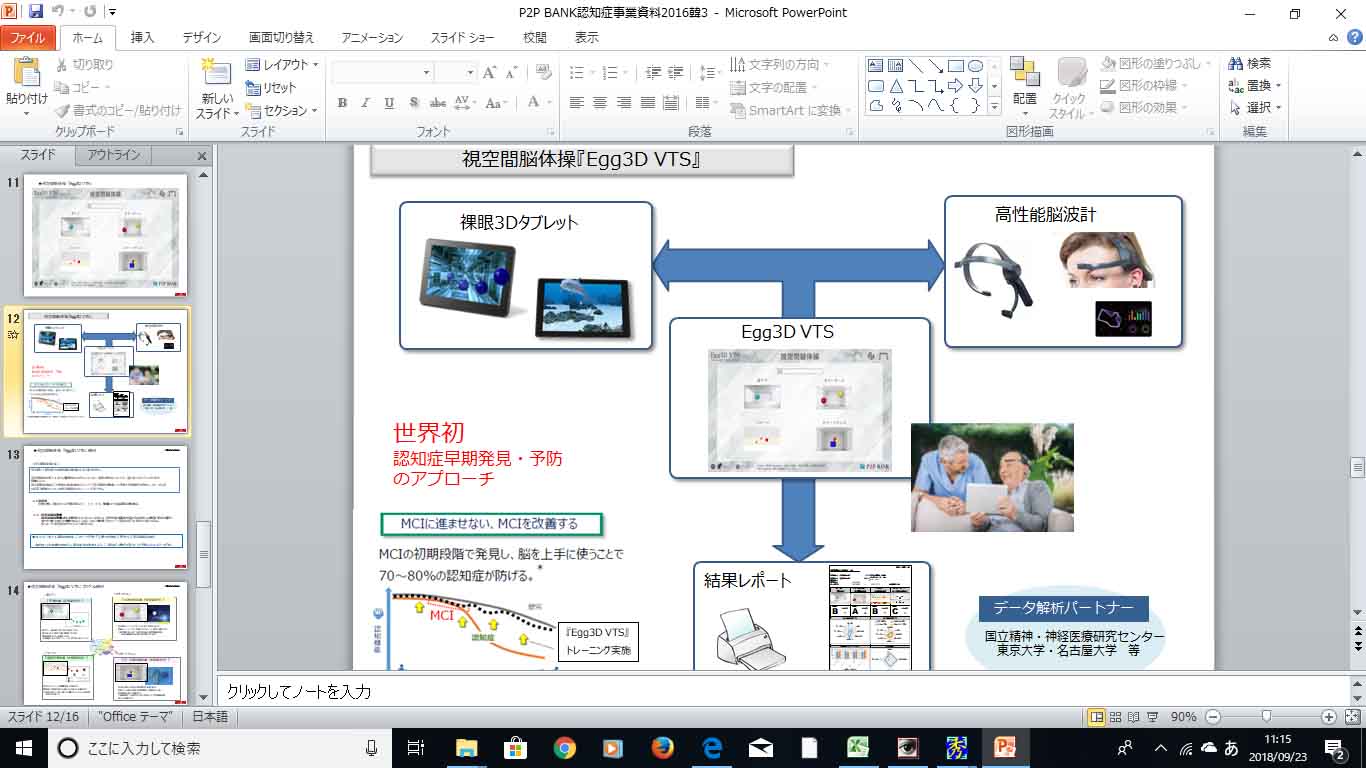Switch to the Design (デザイン) tab

pos(202,38)
